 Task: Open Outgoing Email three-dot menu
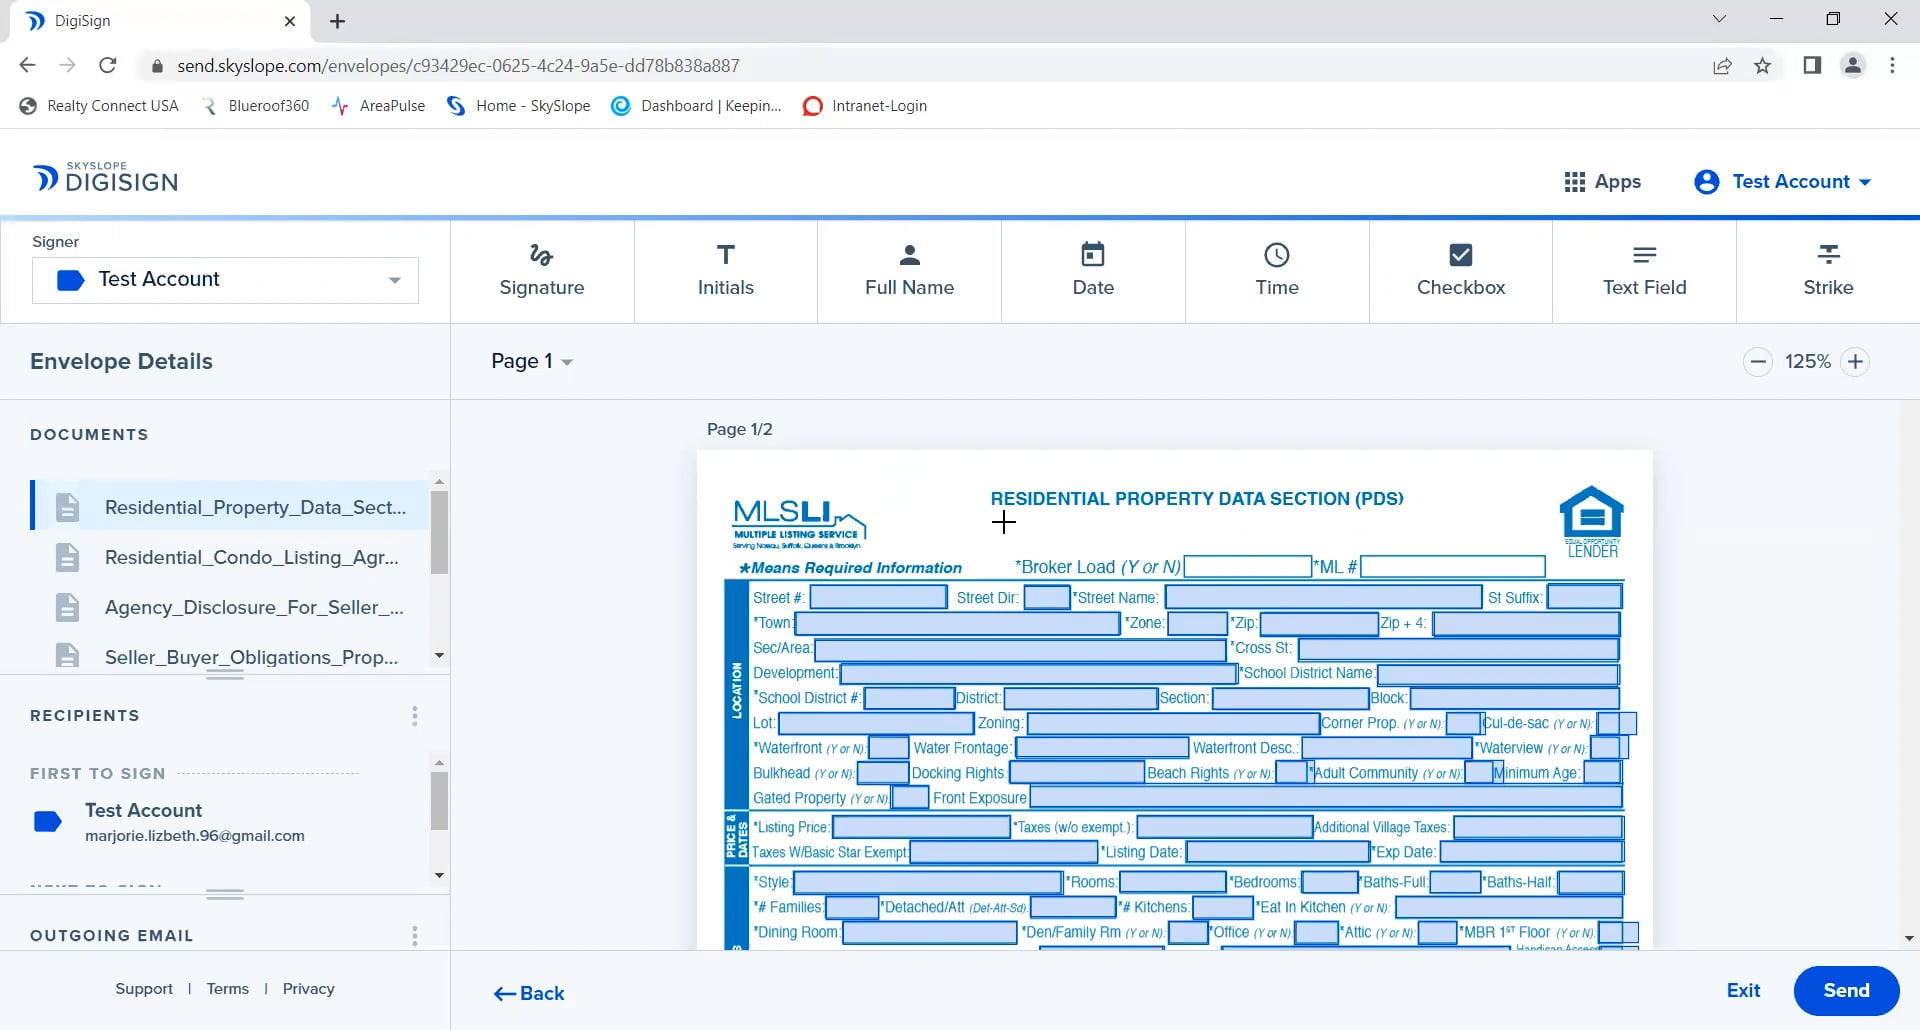[414, 936]
